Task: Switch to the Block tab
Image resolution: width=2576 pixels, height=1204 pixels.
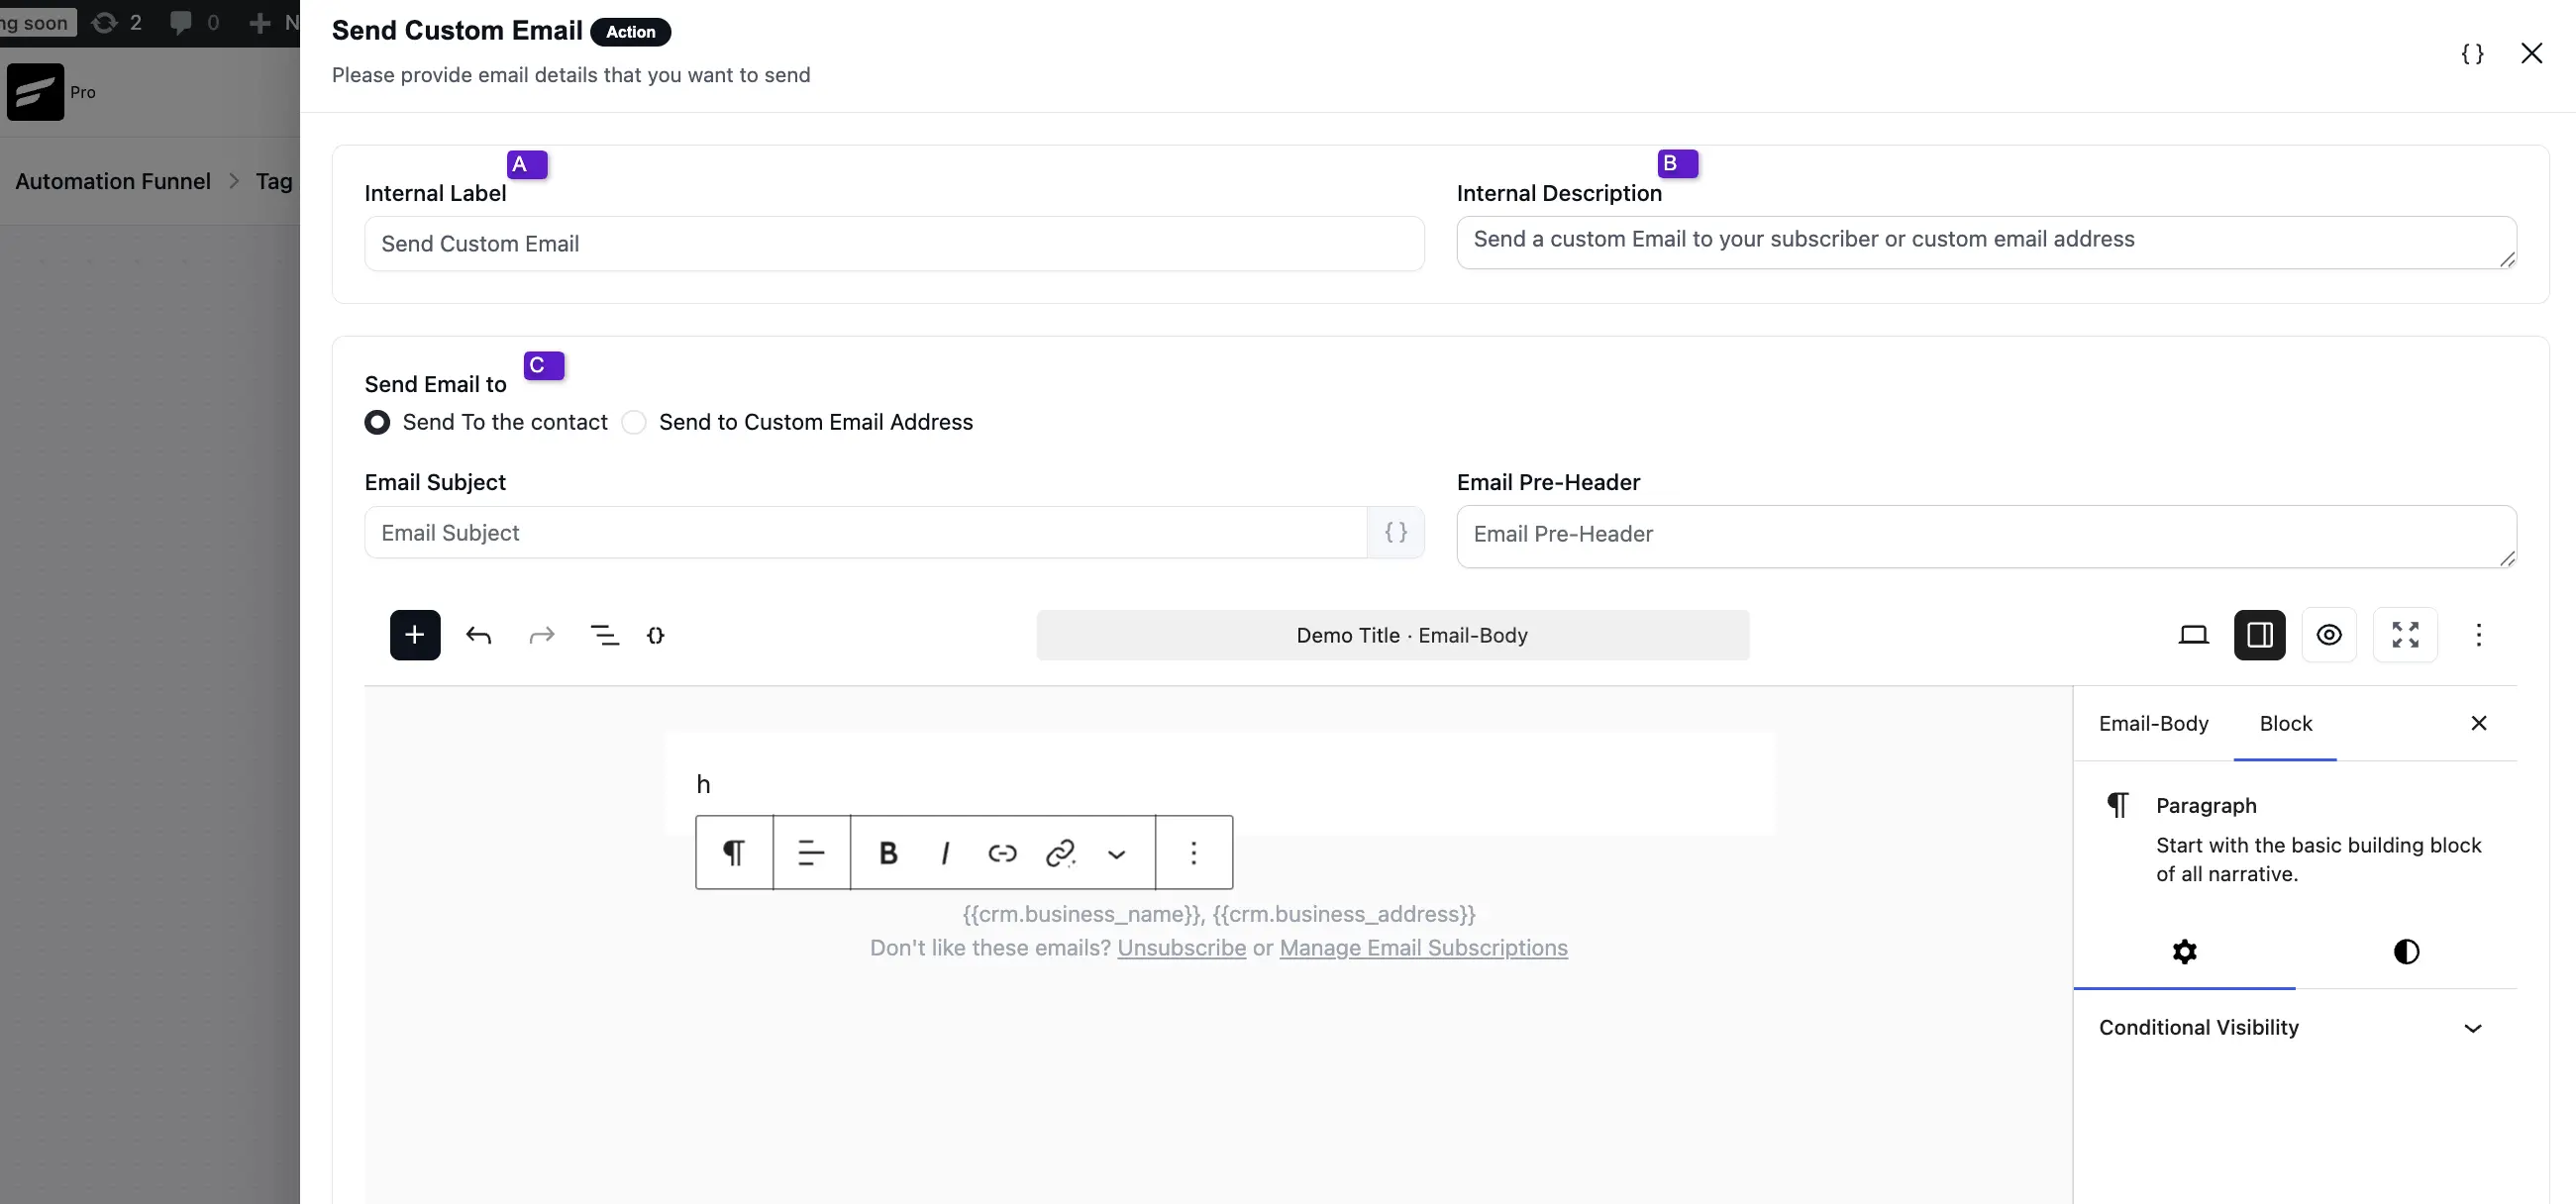Action: tap(2286, 723)
